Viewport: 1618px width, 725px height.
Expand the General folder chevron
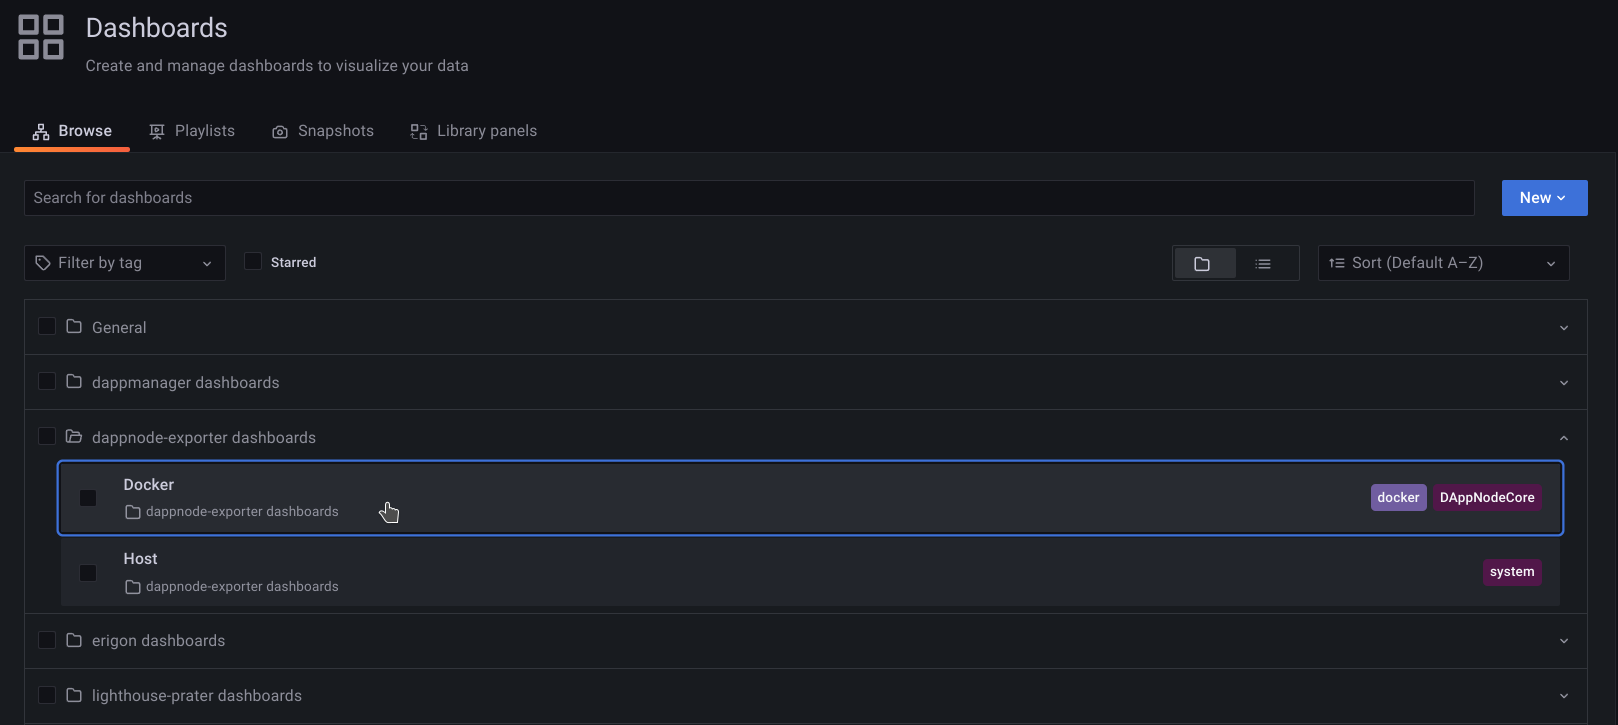[x=1564, y=328]
